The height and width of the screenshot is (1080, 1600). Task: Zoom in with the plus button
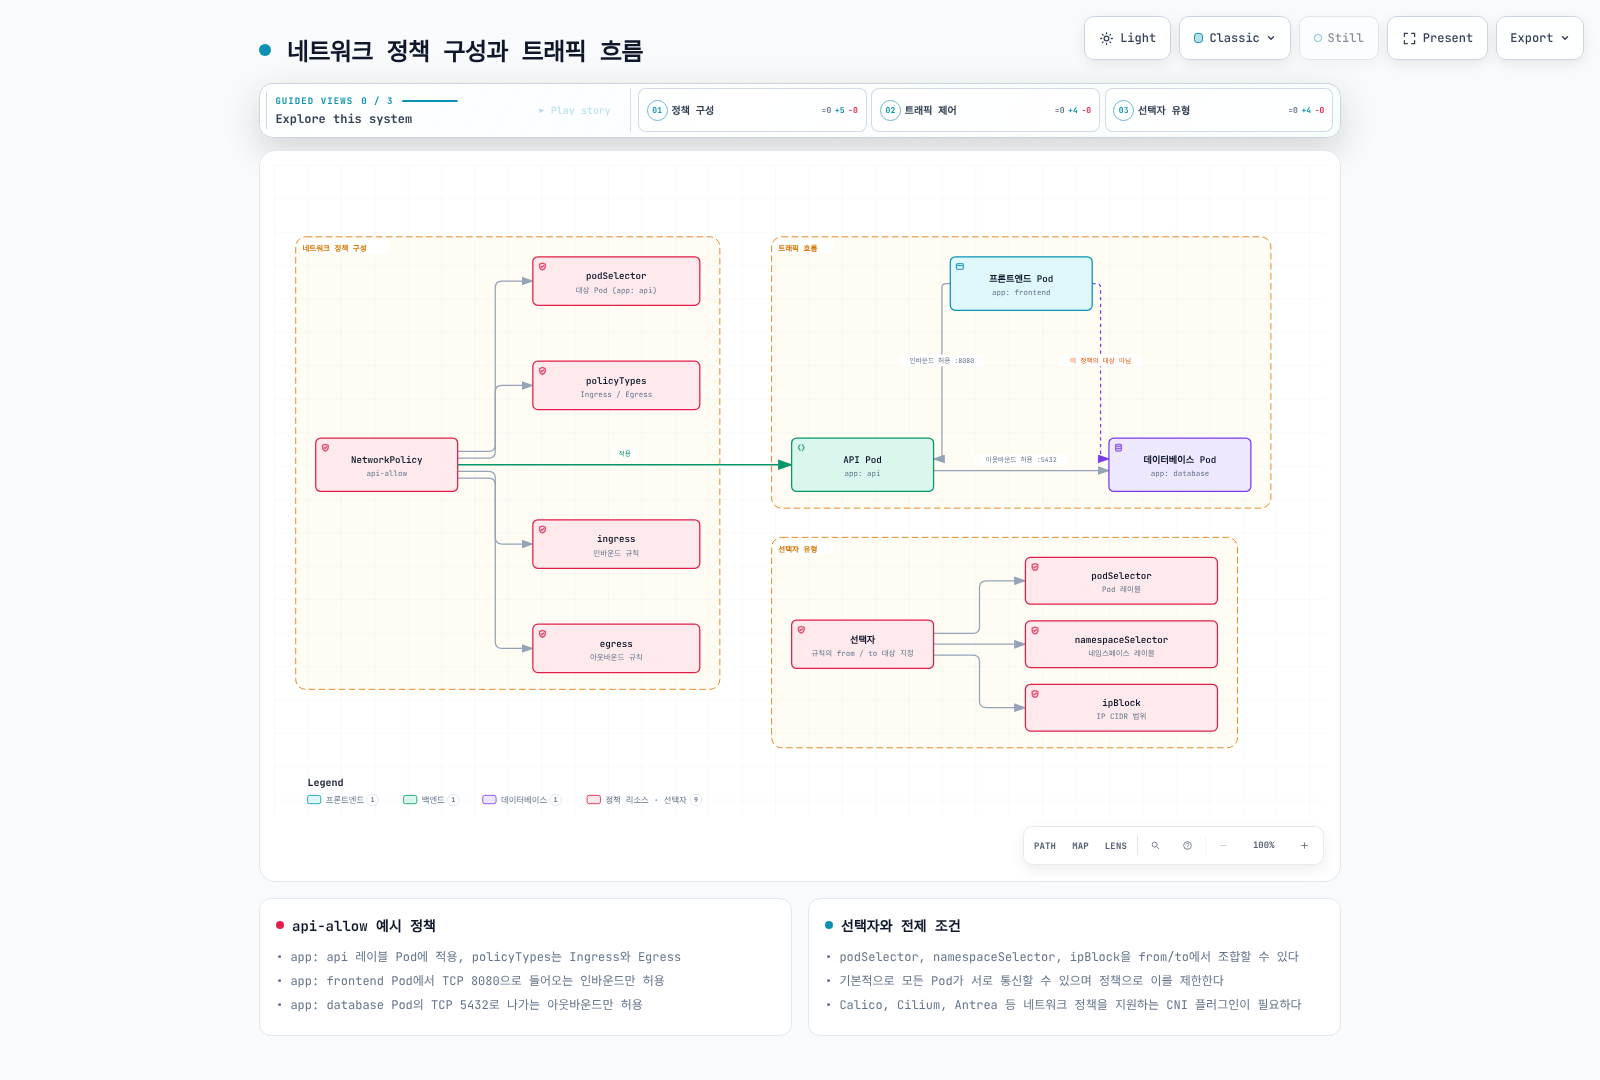pyautogui.click(x=1304, y=846)
